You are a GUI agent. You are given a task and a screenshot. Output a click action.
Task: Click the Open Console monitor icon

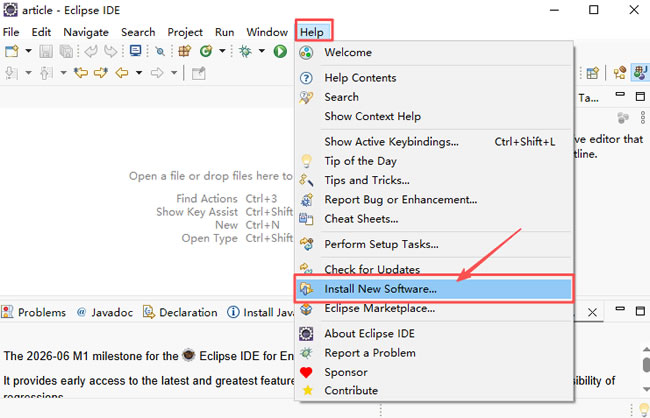(135, 51)
